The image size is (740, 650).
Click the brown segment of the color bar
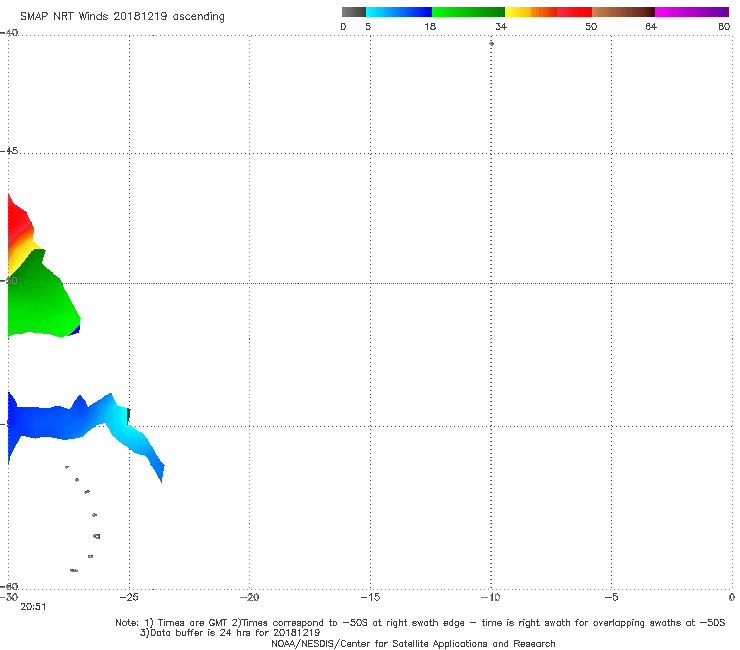coord(623,12)
